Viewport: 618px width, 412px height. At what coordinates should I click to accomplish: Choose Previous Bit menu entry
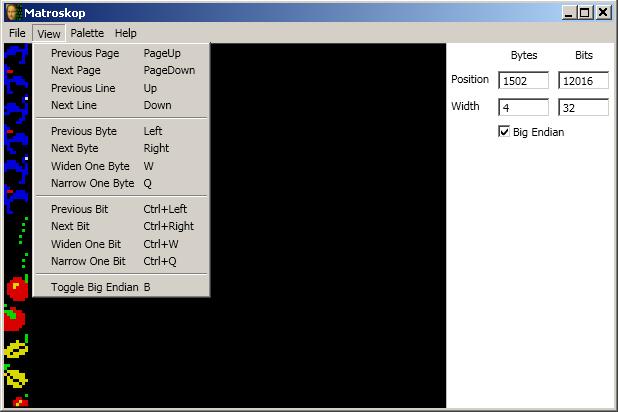[122, 209]
